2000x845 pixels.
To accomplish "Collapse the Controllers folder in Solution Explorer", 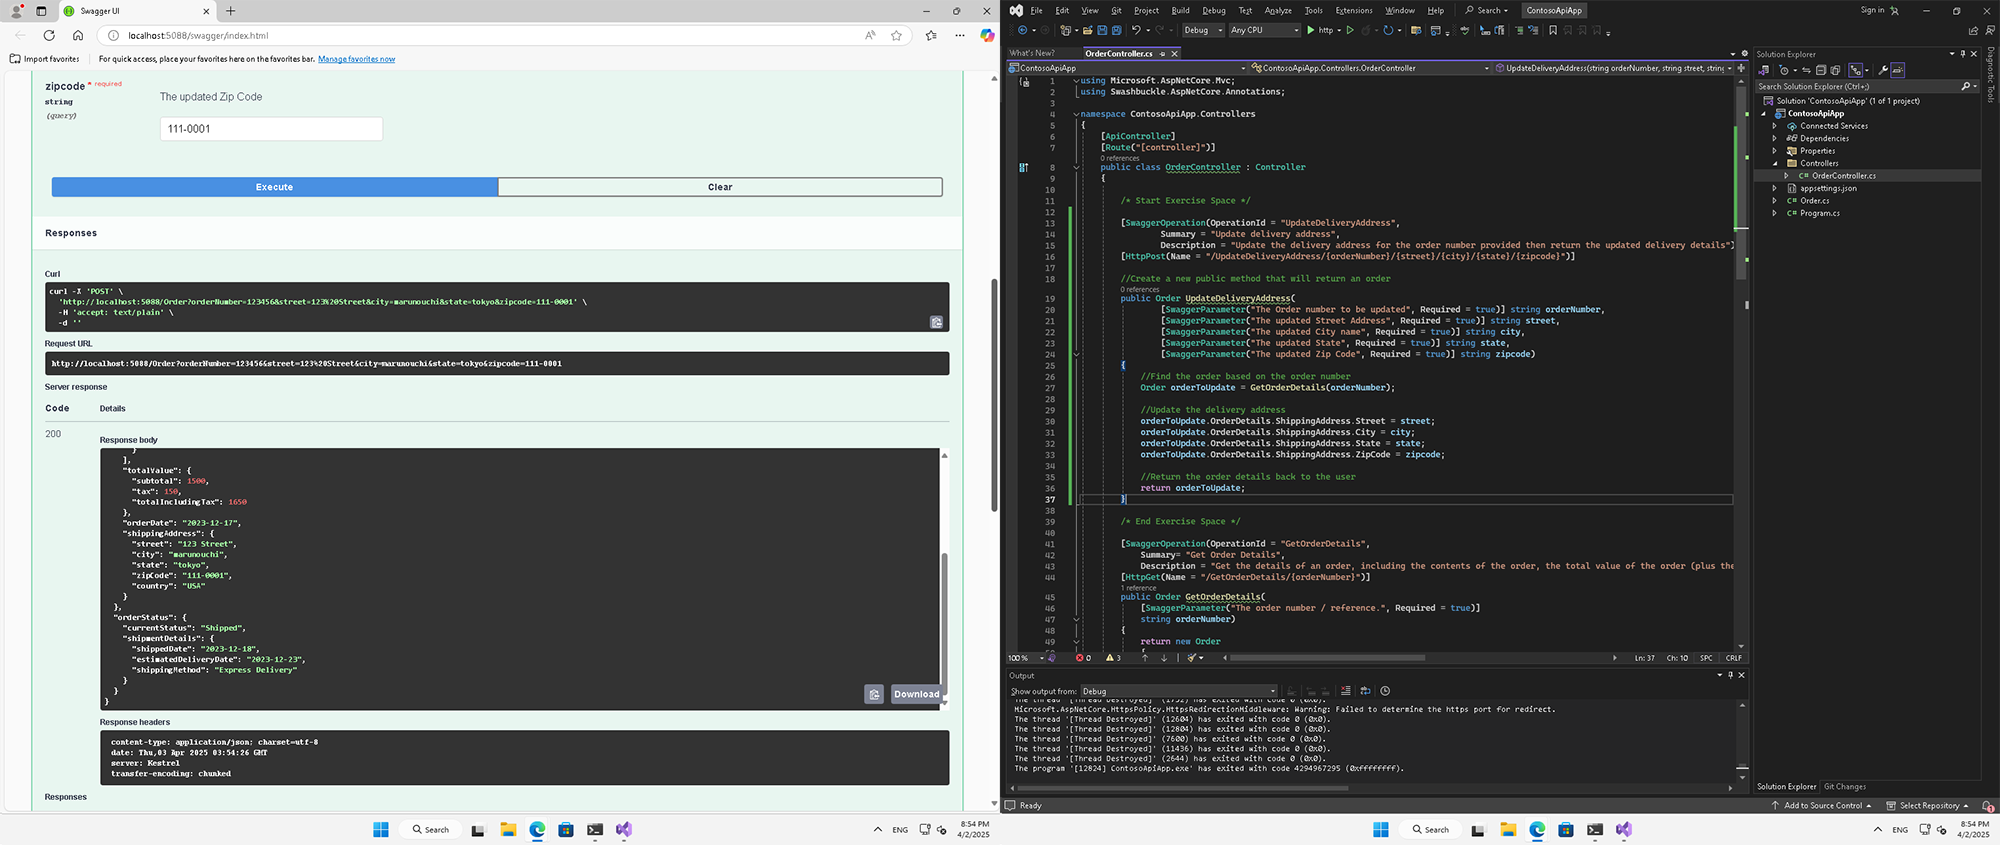I will (x=1775, y=163).
